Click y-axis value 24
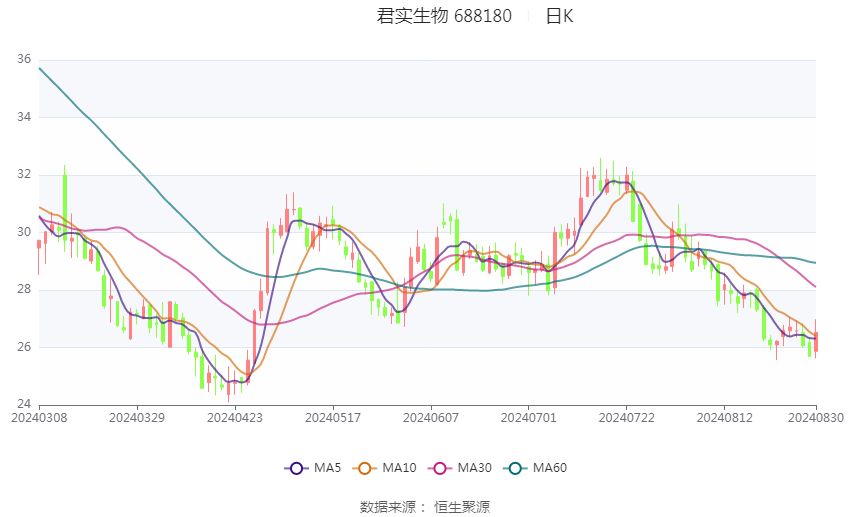Viewport: 850px width, 517px height. [x=24, y=404]
